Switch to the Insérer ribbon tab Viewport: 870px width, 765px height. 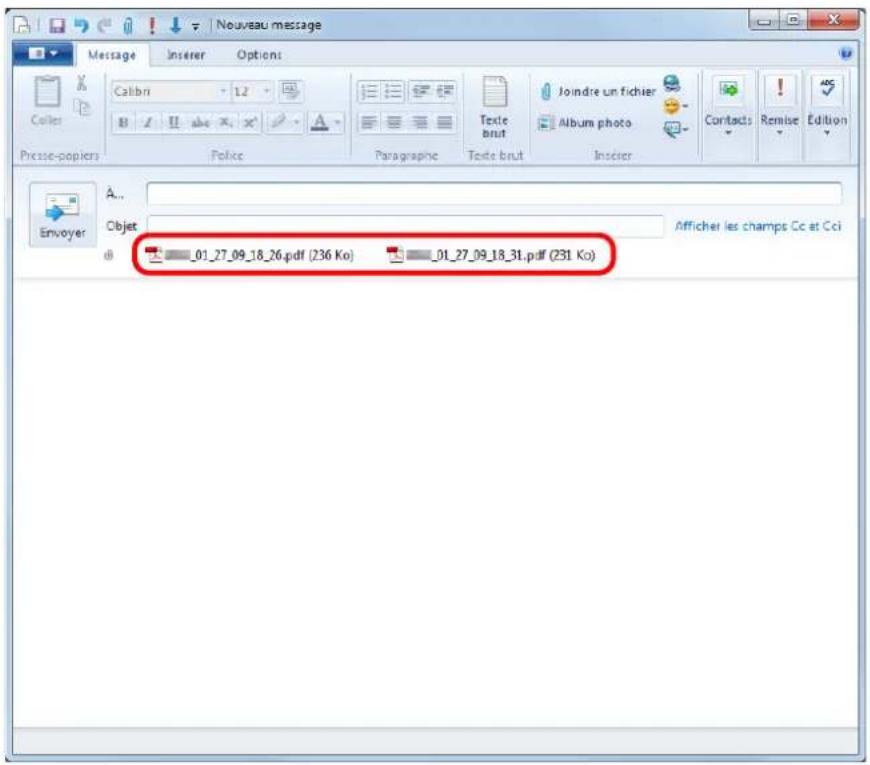(x=186, y=55)
